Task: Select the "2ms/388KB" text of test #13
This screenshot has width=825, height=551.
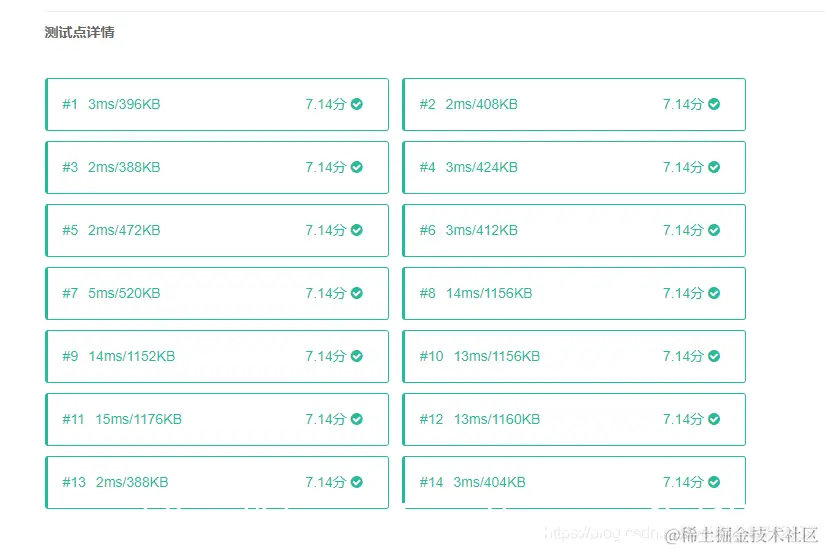Action: 132,482
